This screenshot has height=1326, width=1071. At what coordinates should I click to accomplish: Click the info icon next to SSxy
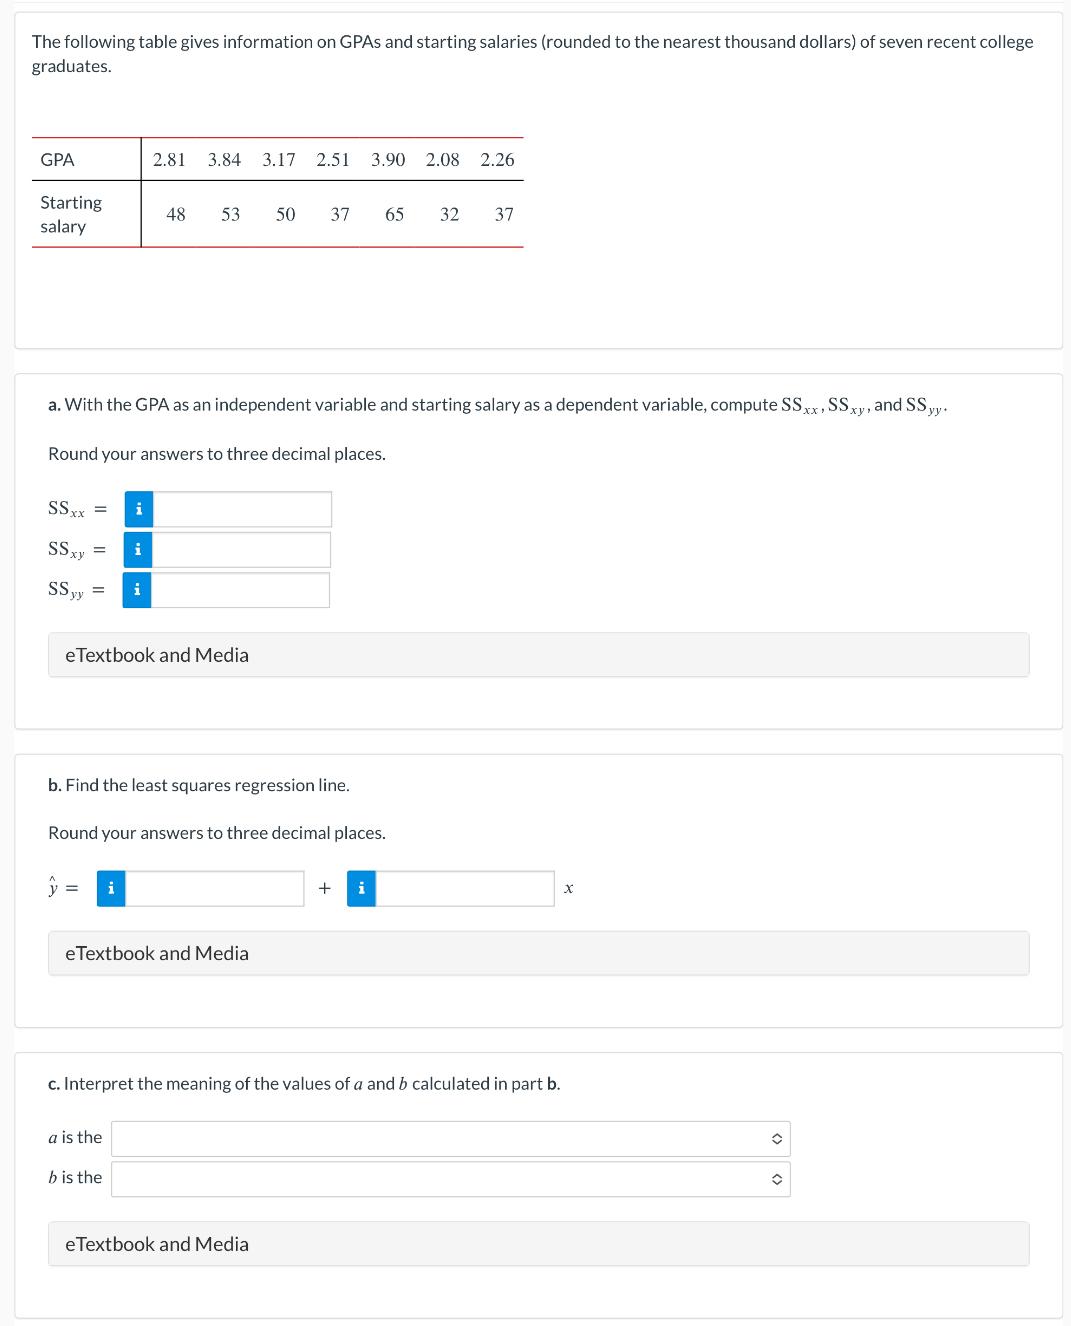click(137, 549)
